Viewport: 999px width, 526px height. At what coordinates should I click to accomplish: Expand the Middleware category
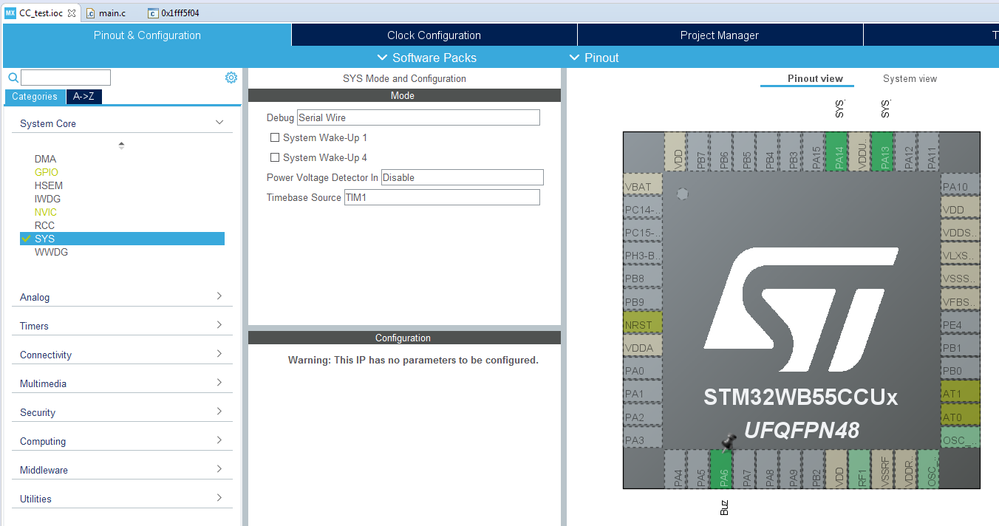click(122, 470)
